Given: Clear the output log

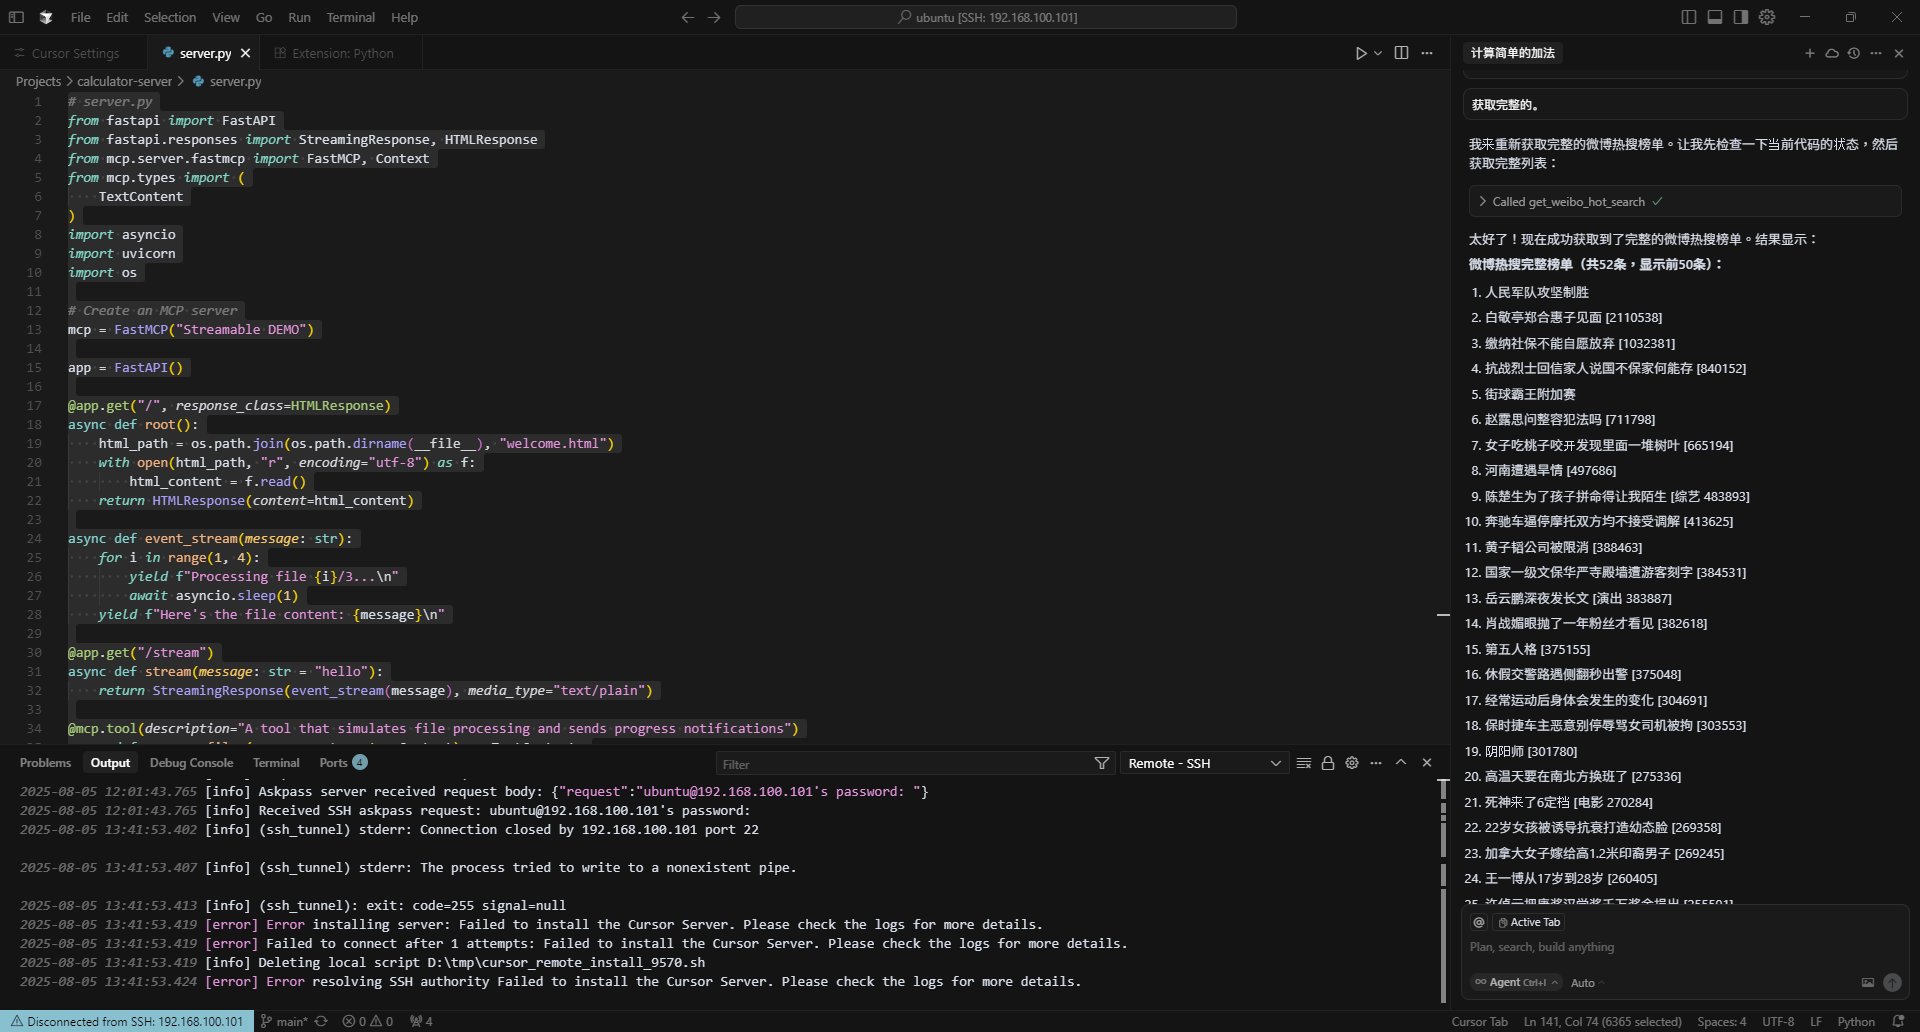Looking at the screenshot, I should (x=1303, y=763).
